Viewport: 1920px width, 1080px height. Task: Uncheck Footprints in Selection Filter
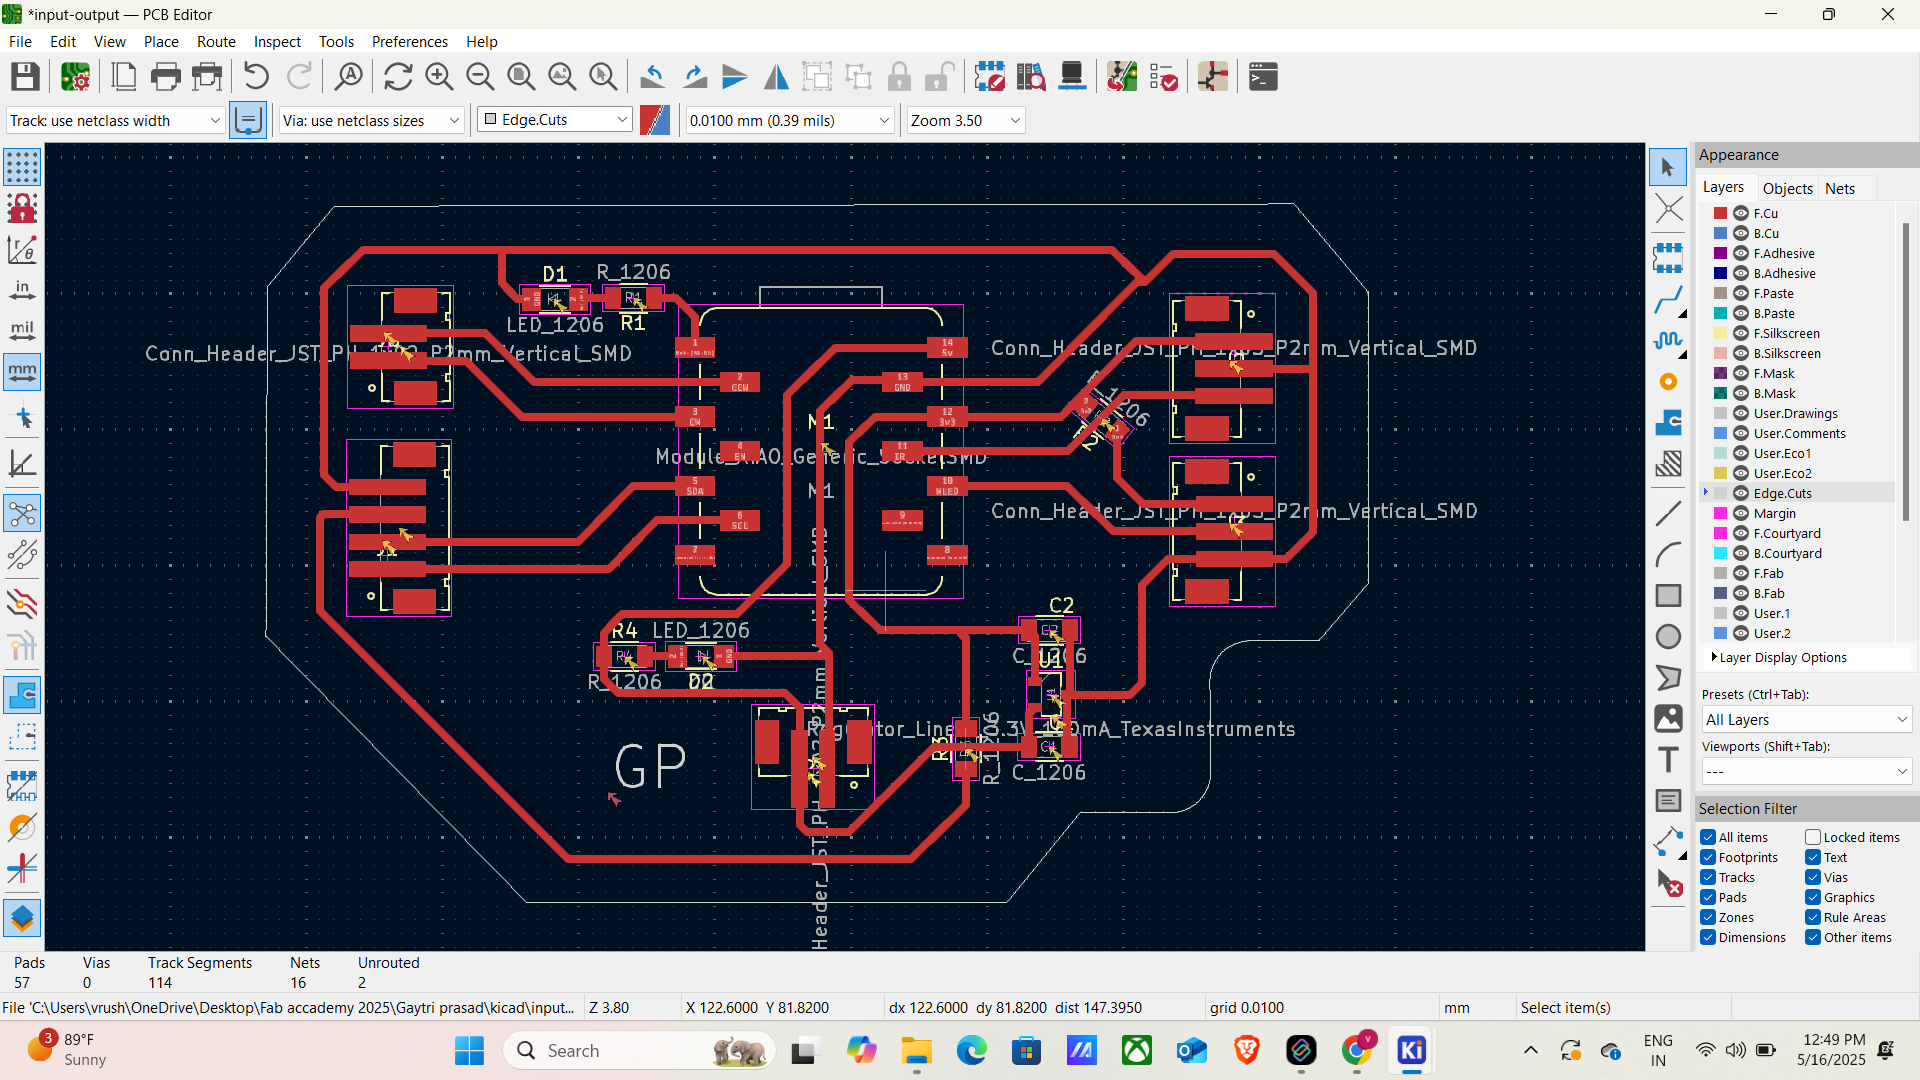click(x=1708, y=858)
